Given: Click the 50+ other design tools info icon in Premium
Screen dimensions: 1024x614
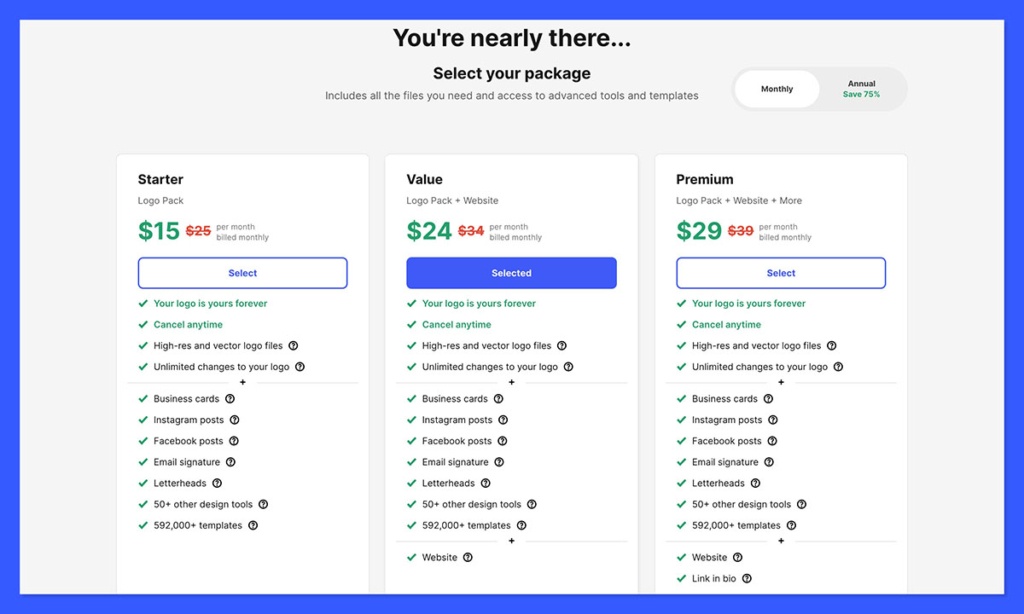Looking at the screenshot, I should click(x=802, y=504).
